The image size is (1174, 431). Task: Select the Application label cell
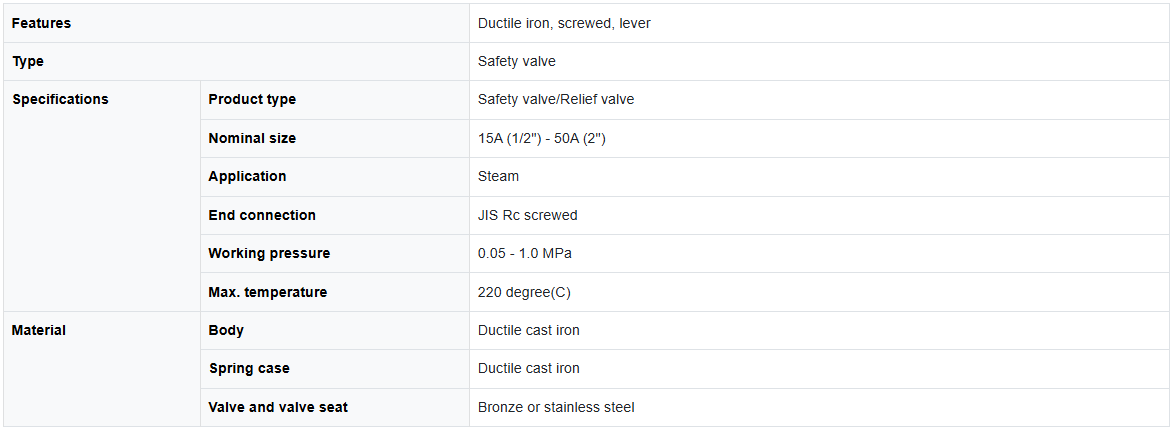pos(247,176)
